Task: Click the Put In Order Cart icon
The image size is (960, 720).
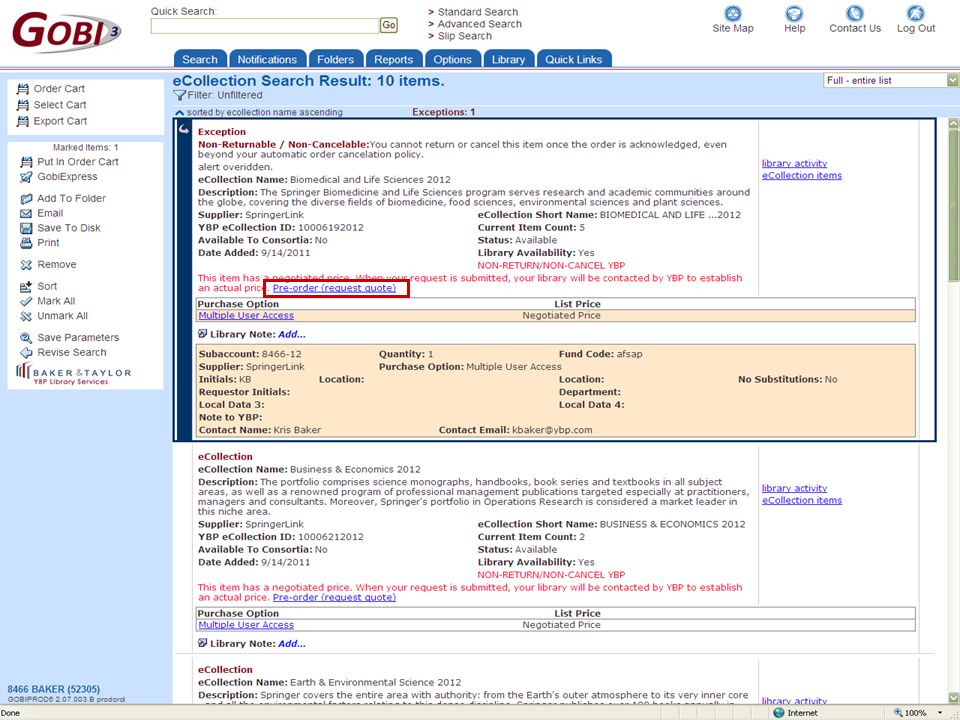Action: coord(26,162)
